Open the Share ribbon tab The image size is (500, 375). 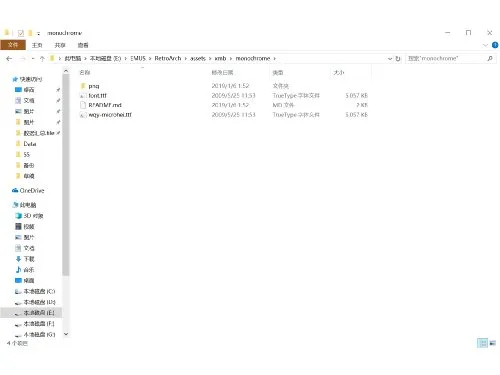pos(60,45)
